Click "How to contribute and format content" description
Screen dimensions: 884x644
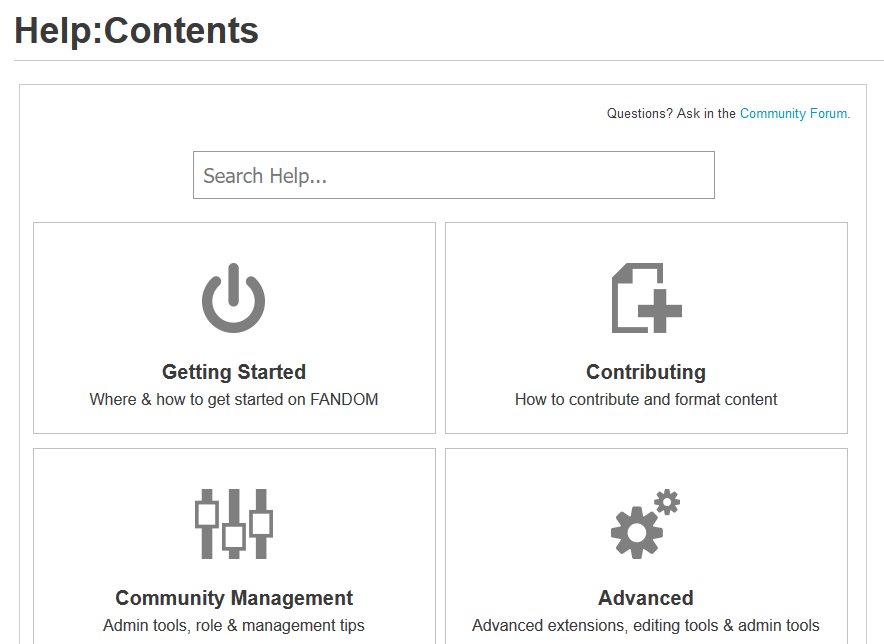646,399
